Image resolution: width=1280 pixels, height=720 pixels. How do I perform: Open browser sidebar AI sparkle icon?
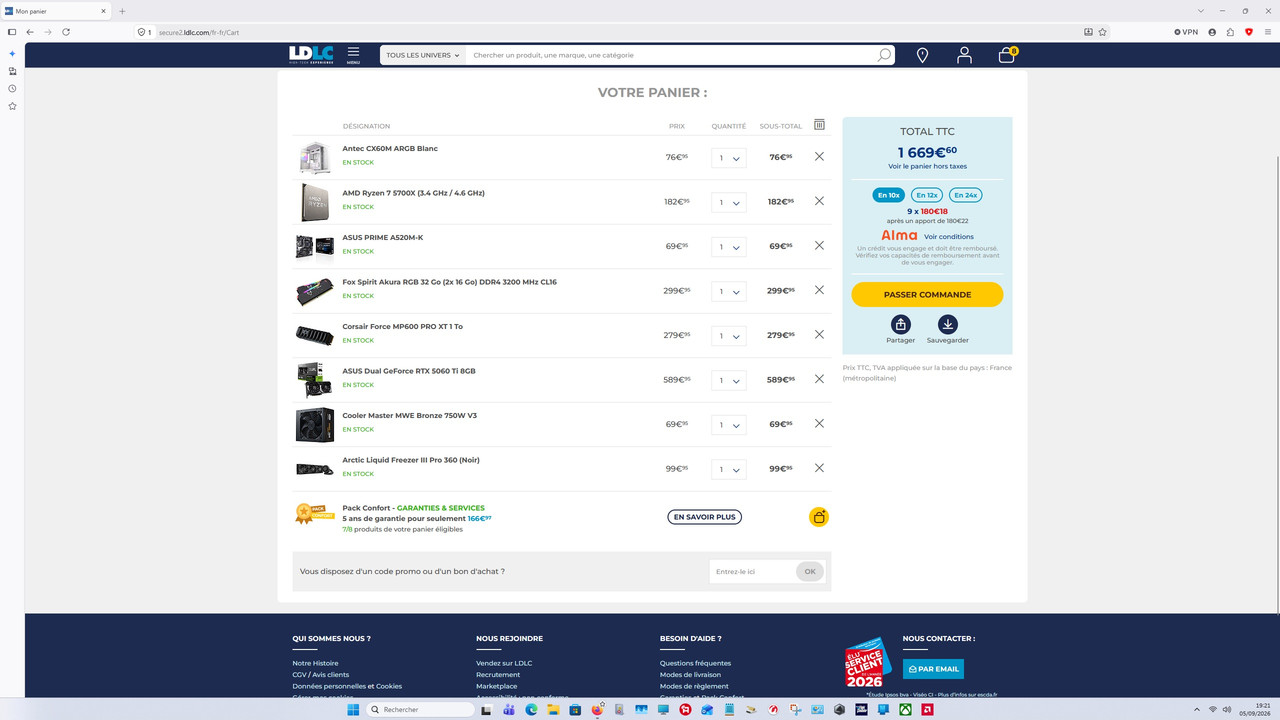click(12, 54)
